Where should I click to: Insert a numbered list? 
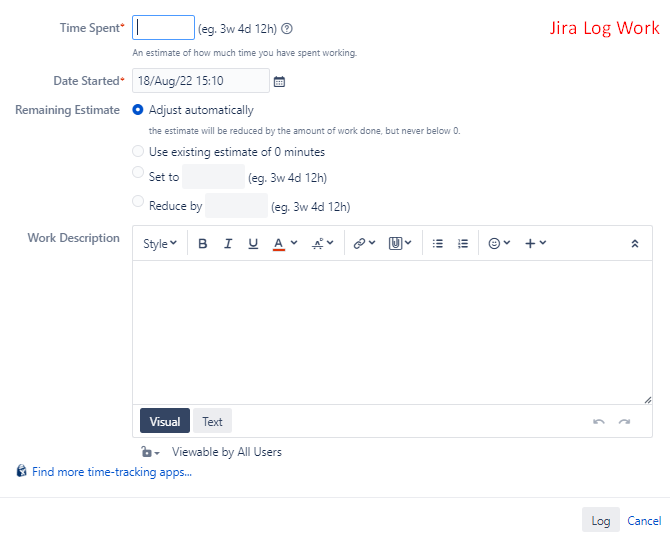tap(463, 244)
